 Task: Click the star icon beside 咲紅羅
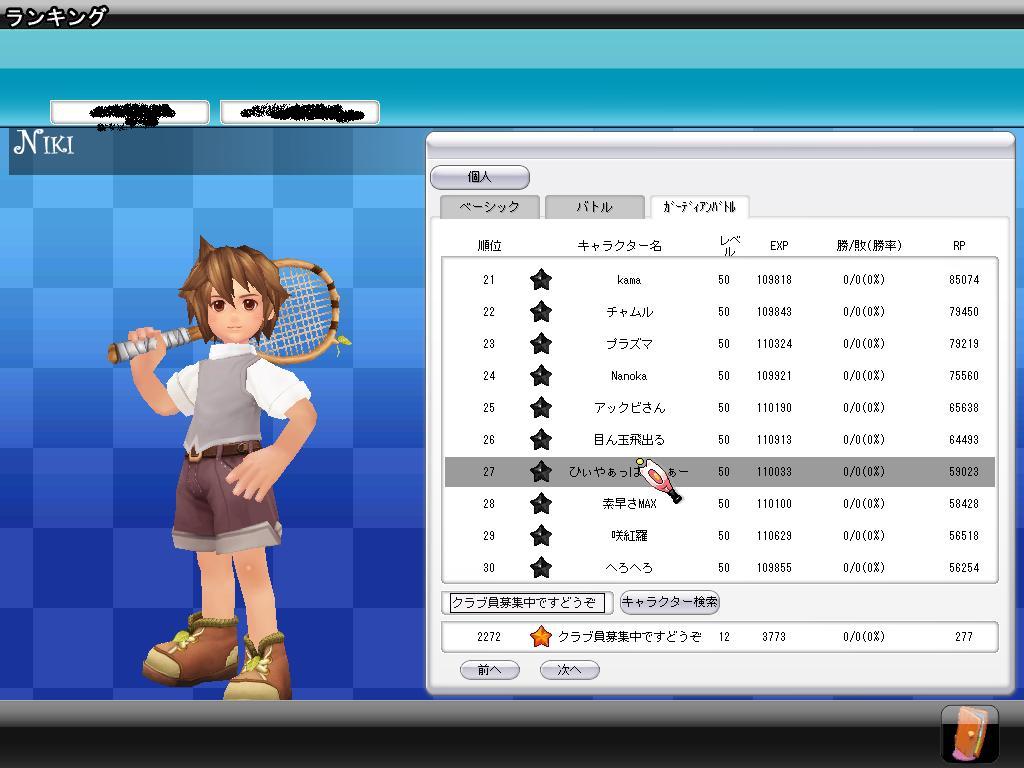(x=540, y=536)
